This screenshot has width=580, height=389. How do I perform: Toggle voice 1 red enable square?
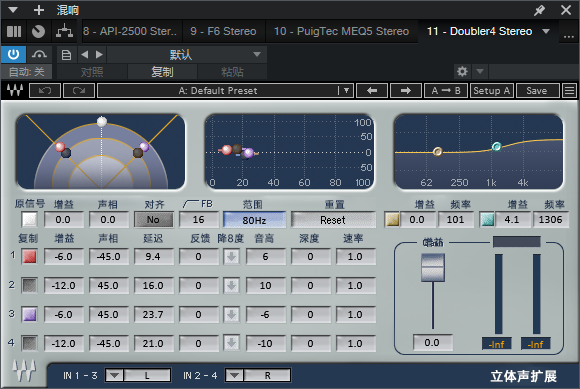pos(30,256)
